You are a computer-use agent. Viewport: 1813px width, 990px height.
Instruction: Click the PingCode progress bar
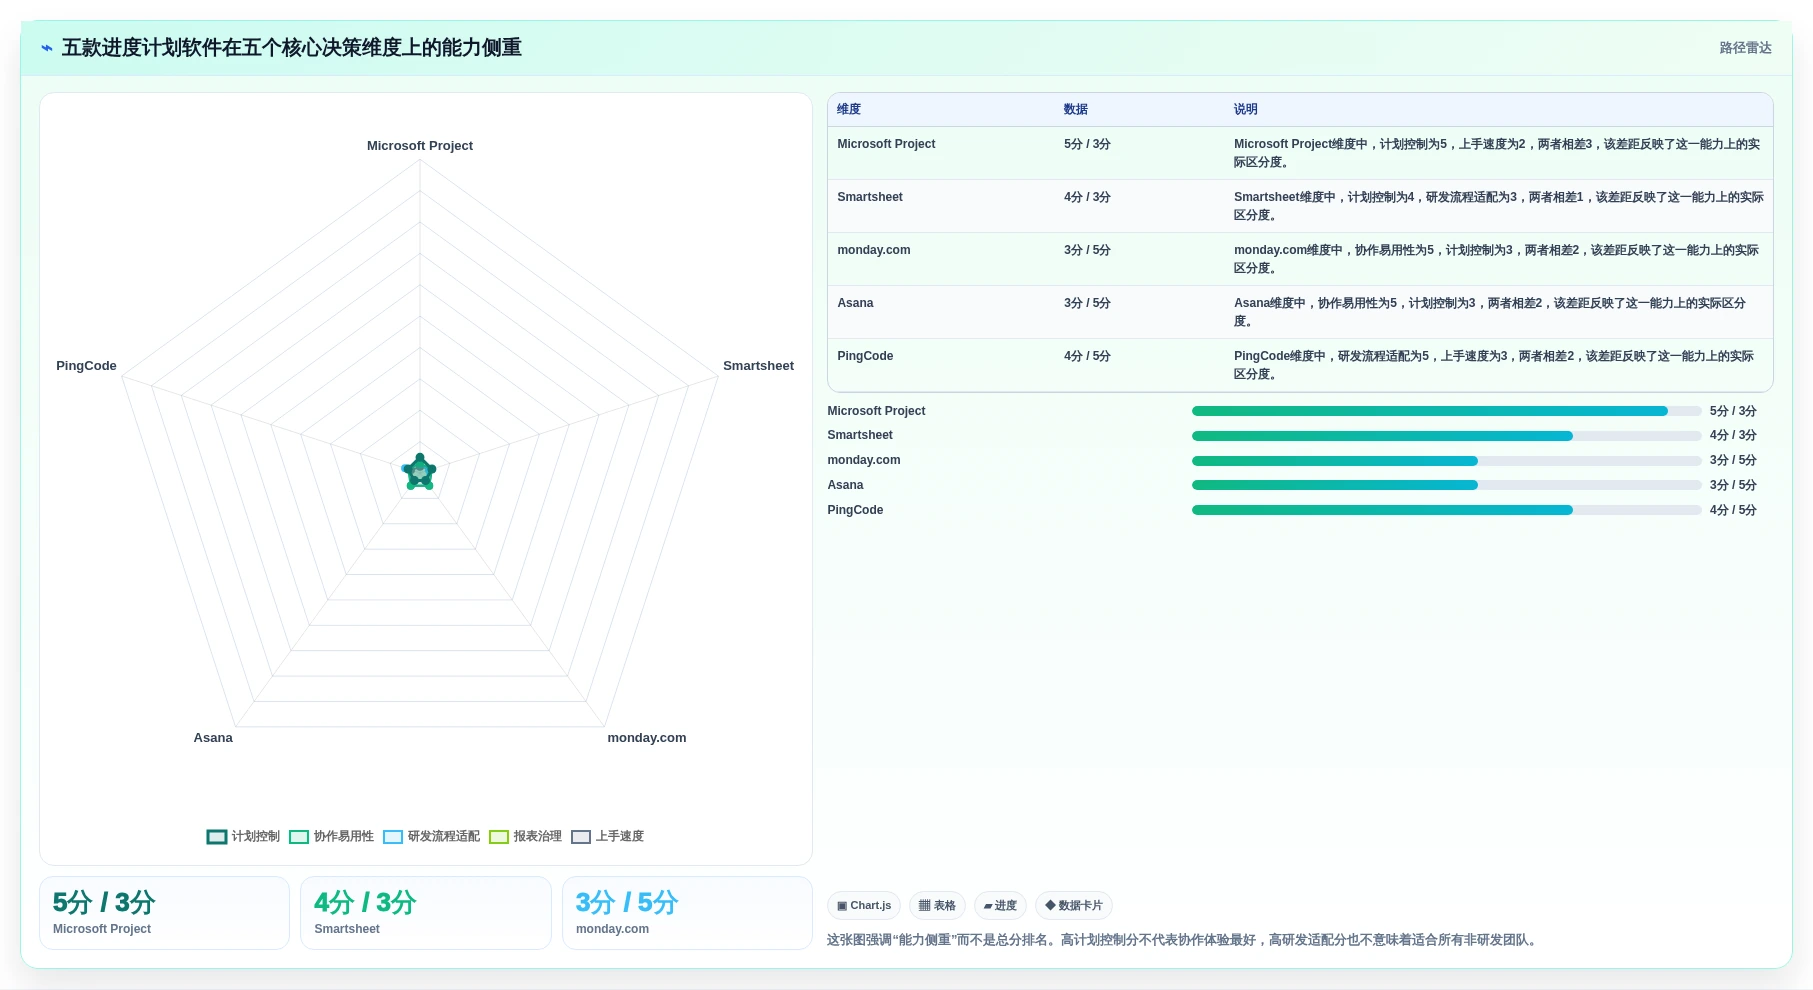click(1446, 510)
